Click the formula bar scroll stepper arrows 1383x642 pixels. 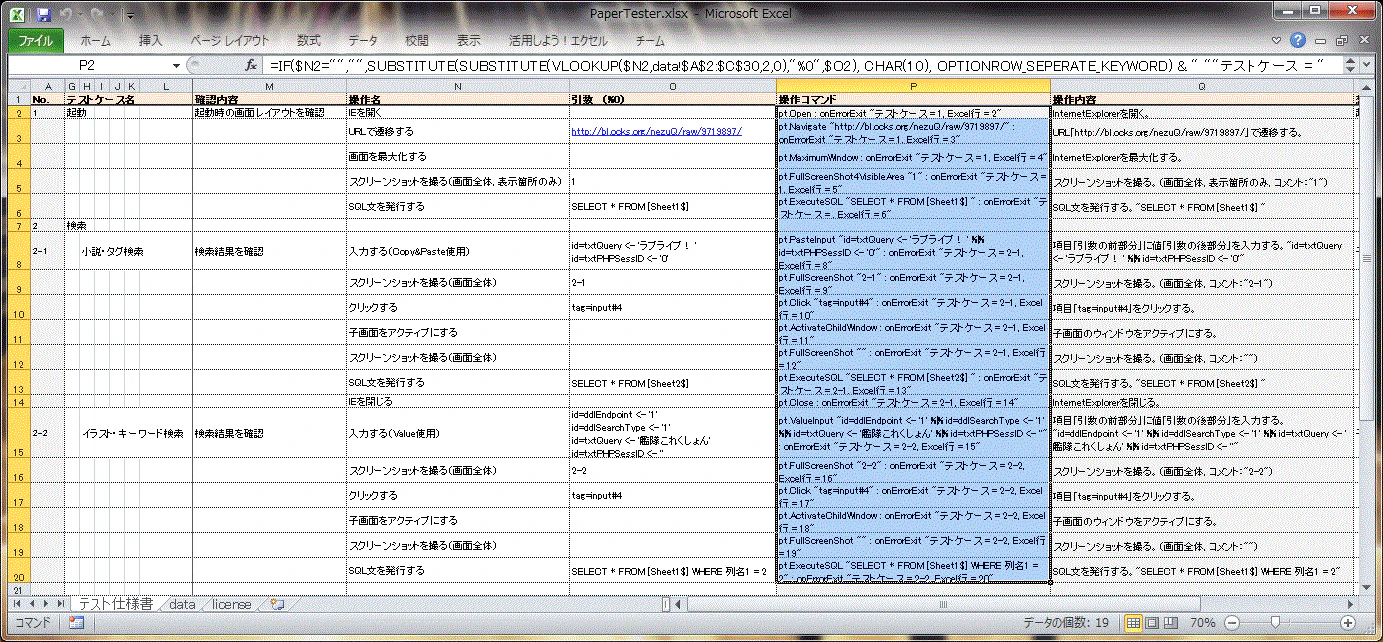1349,65
